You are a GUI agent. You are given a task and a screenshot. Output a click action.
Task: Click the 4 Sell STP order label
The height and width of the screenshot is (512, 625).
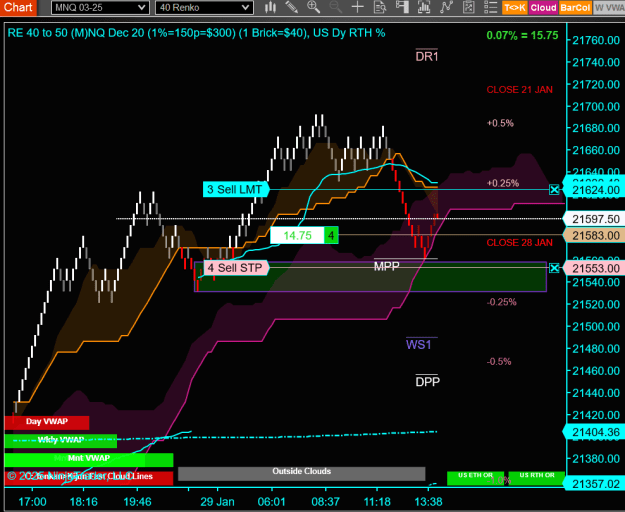tap(236, 268)
